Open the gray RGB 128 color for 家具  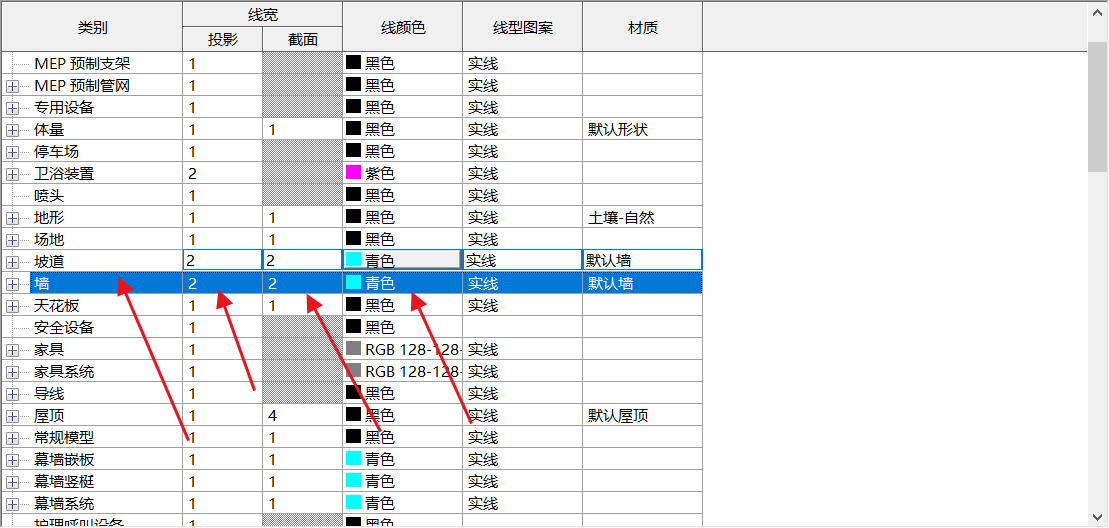pyautogui.click(x=354, y=349)
